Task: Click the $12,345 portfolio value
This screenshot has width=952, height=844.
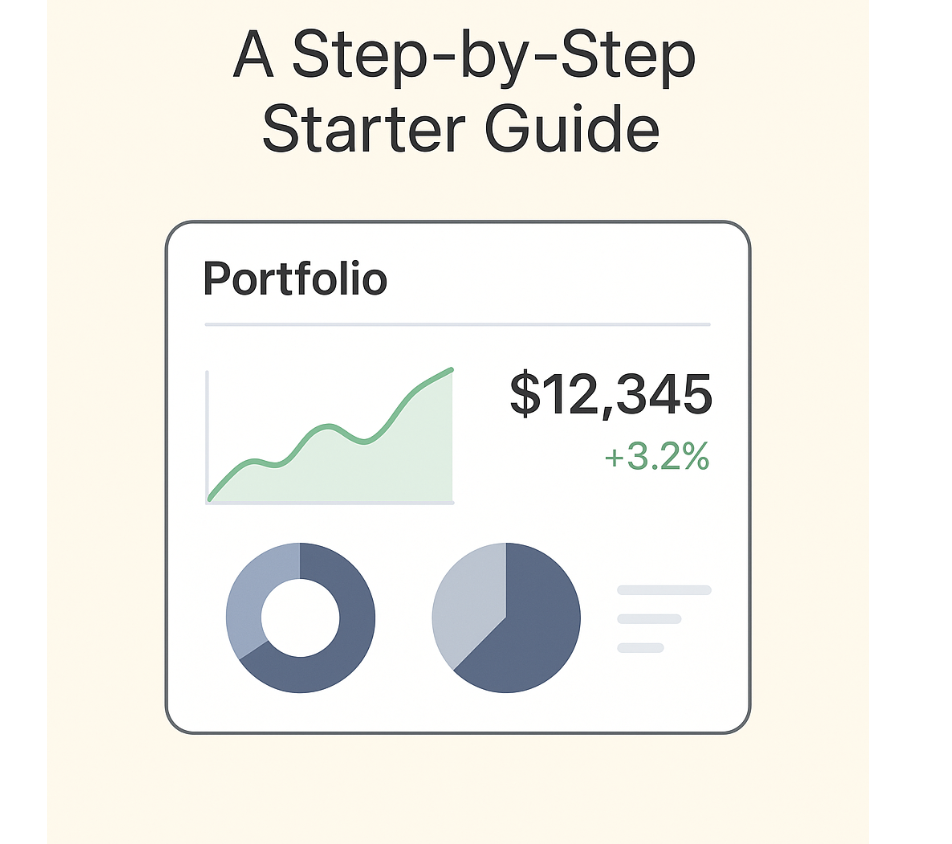Action: 610,394
